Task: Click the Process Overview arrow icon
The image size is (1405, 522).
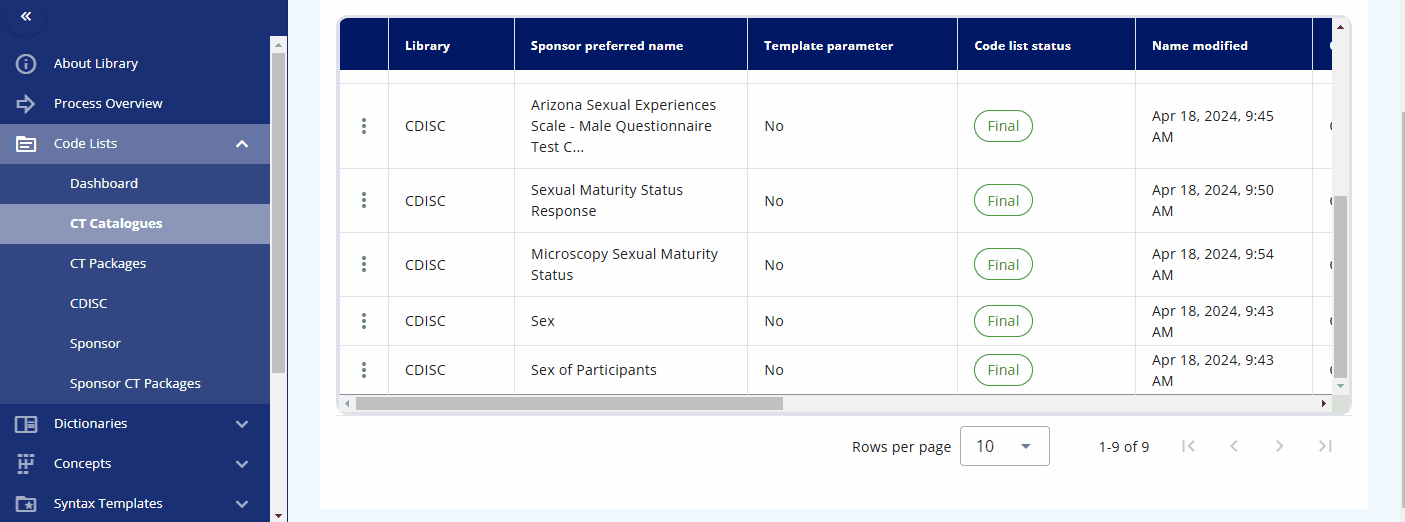Action: (x=26, y=104)
